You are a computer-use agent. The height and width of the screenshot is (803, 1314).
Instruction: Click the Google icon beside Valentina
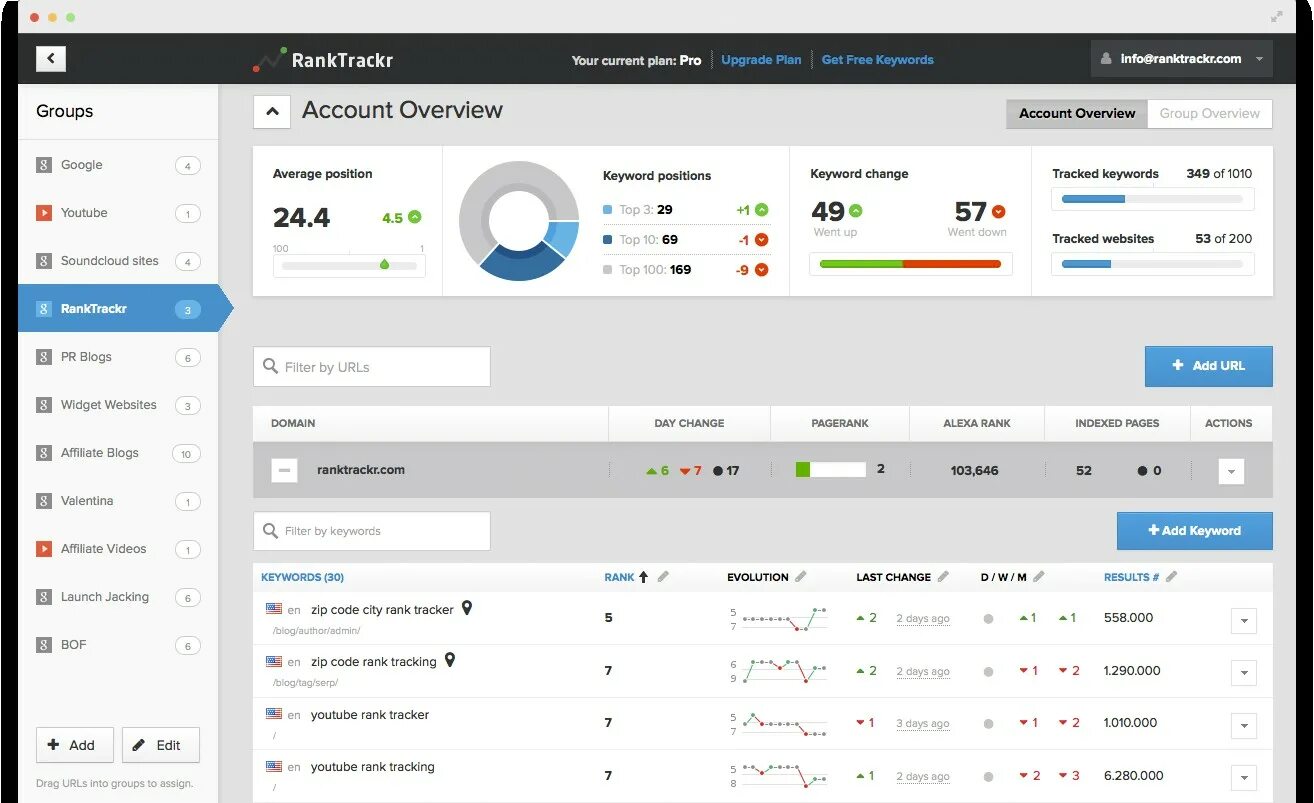point(43,501)
